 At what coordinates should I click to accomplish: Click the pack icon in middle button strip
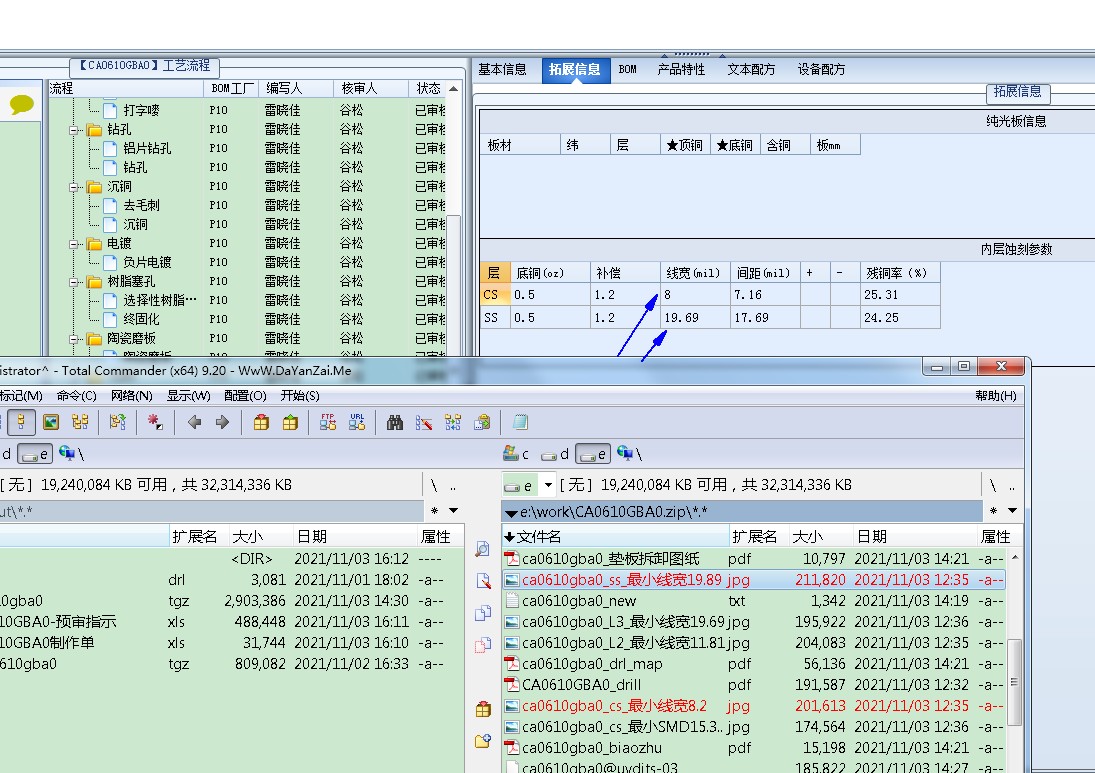tap(483, 710)
